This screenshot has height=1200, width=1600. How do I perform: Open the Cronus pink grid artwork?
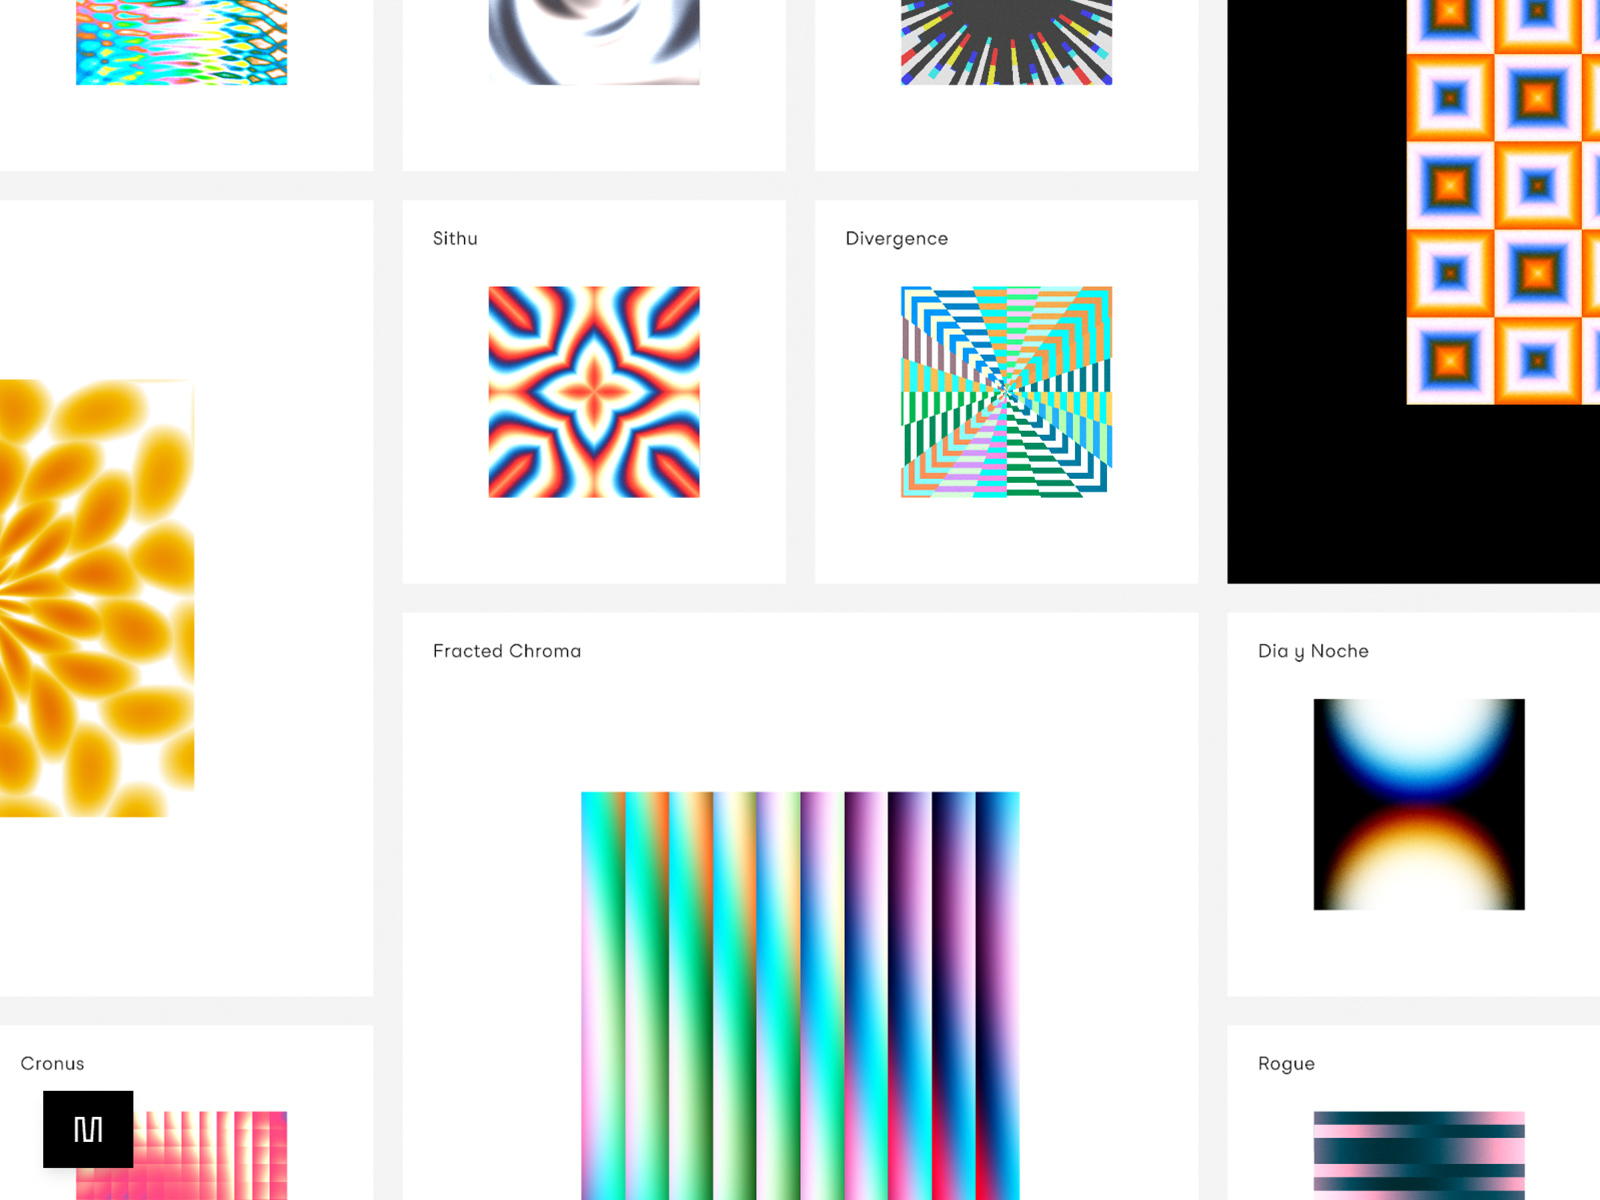[x=210, y=1155]
